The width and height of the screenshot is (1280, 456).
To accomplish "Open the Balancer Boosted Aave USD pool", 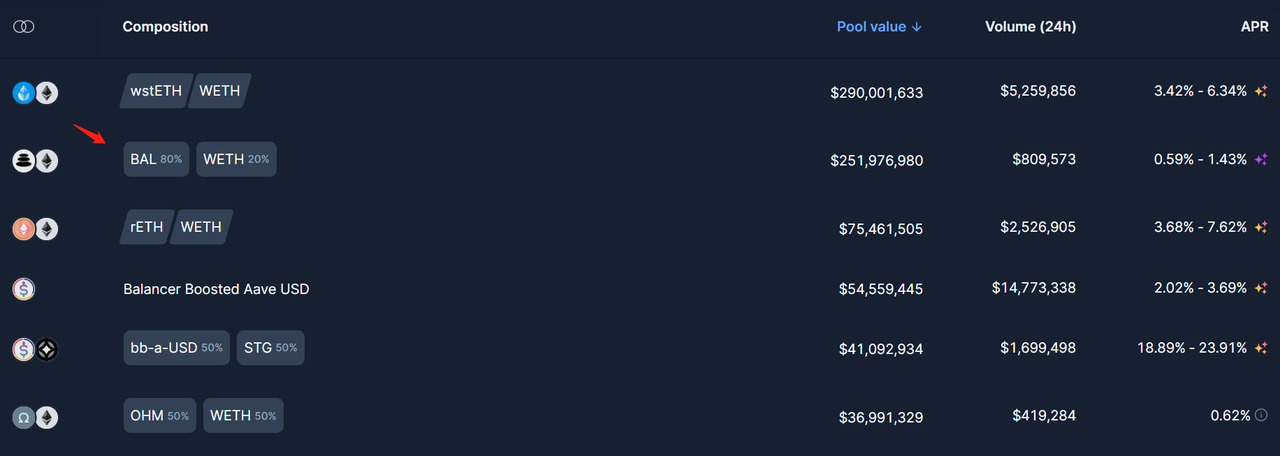I will (x=216, y=289).
